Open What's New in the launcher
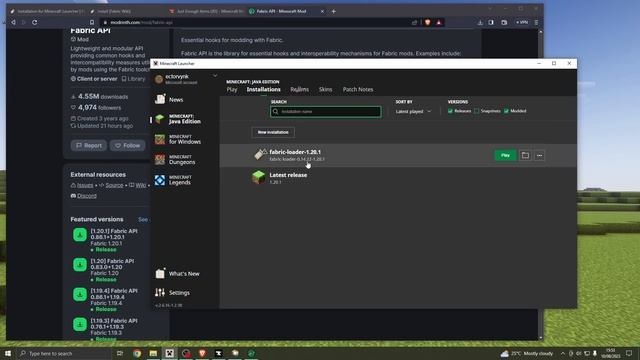The height and width of the screenshot is (360, 640). 178,273
